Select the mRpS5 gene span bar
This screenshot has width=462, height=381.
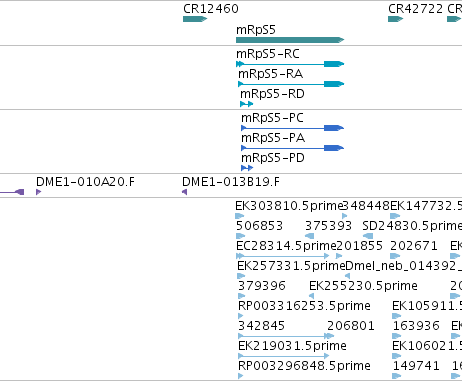[290, 40]
